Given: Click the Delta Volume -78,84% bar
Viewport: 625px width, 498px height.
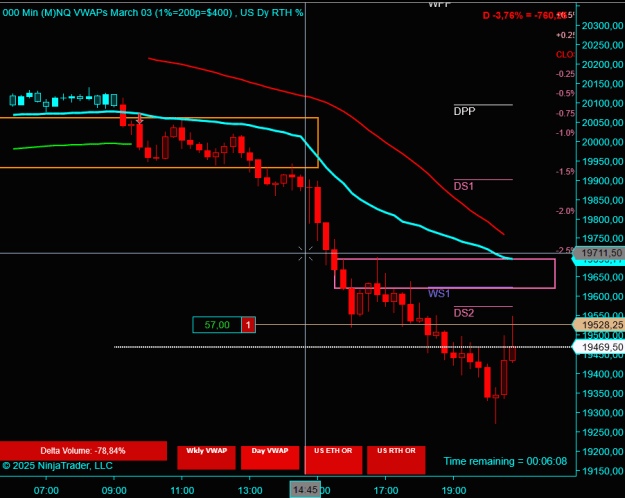Looking at the screenshot, I should click(83, 451).
